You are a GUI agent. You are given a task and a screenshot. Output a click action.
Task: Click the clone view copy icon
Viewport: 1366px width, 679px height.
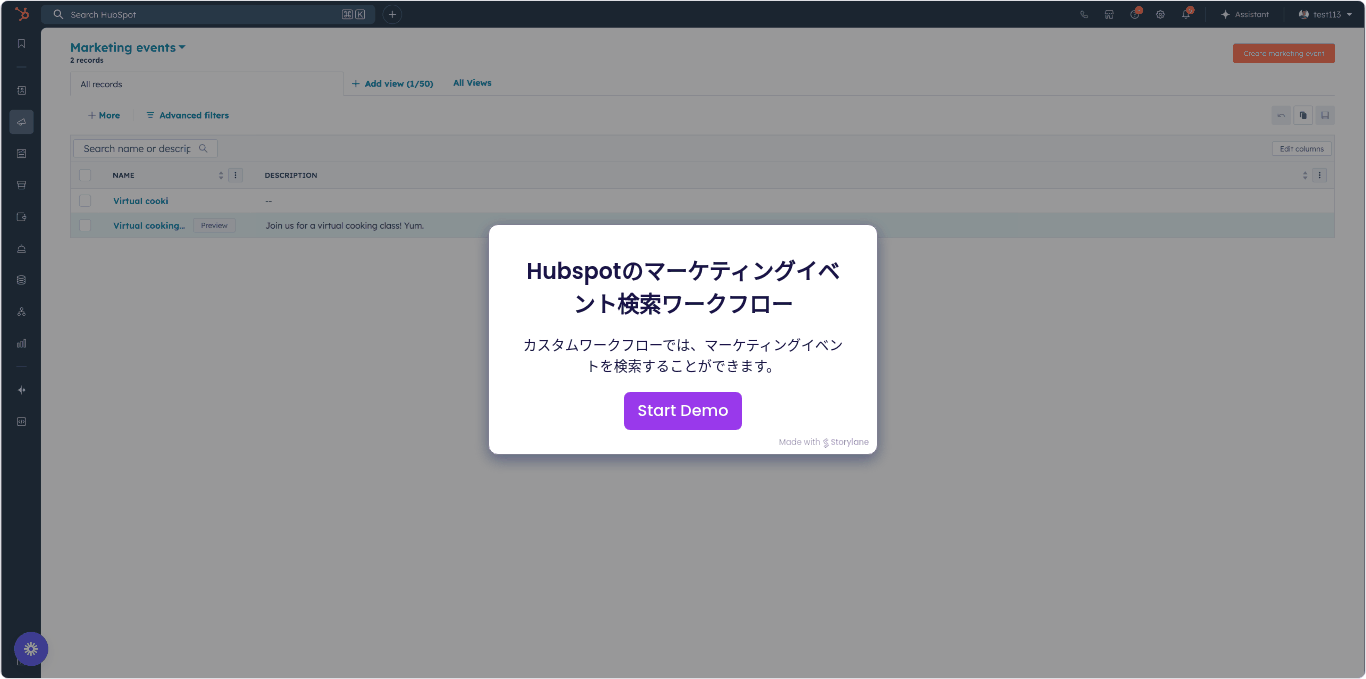pos(1303,116)
